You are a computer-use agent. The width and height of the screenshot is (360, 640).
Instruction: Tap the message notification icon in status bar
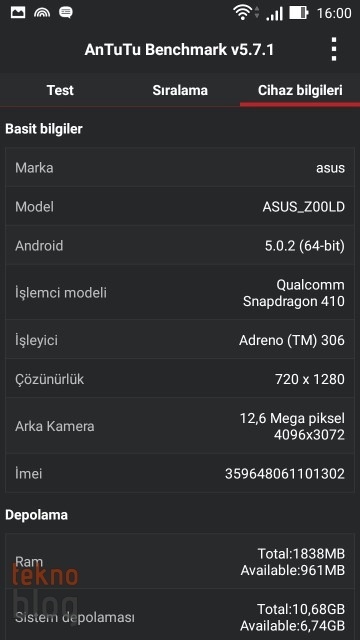point(65,13)
